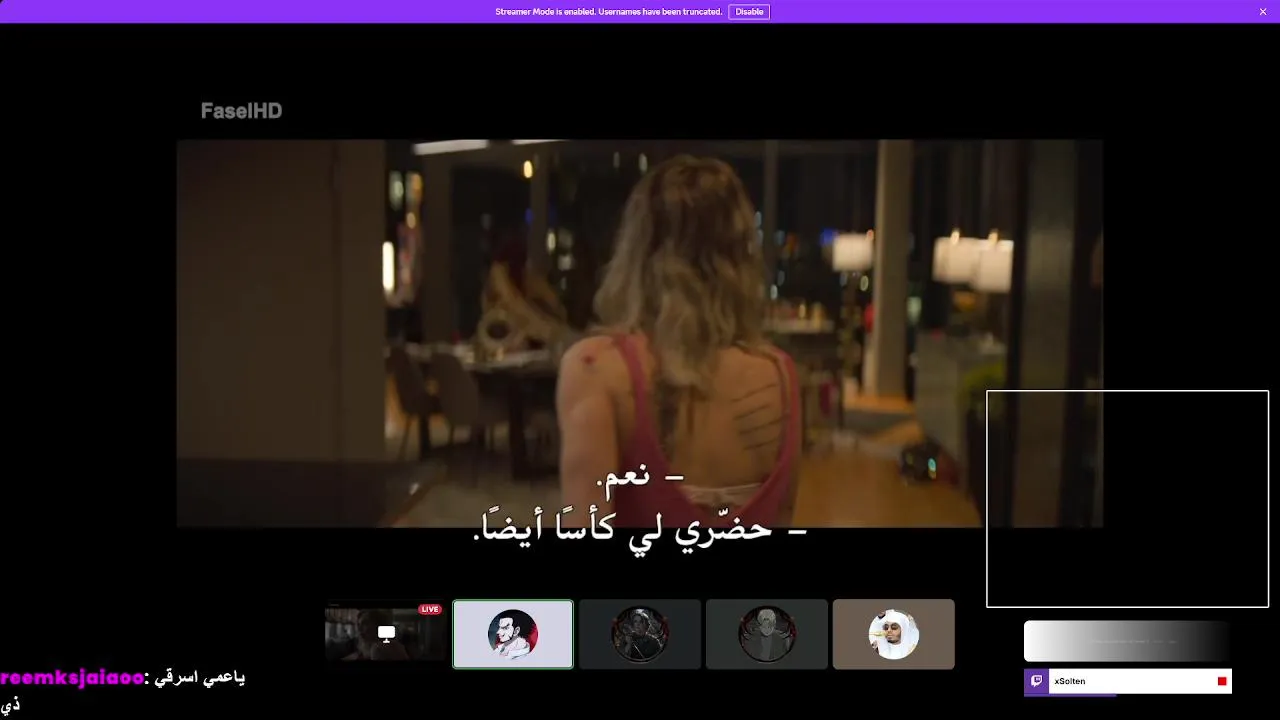
Task: Dismiss the Streamer Mode banner
Action: [x=1263, y=12]
